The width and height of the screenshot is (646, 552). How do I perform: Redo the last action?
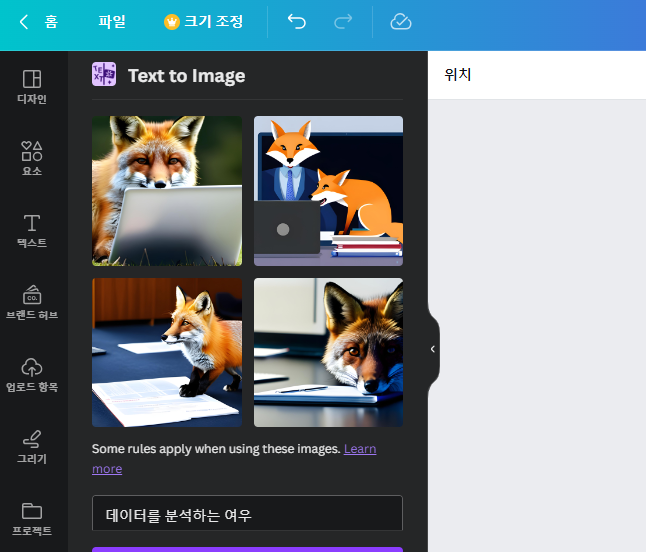(343, 21)
